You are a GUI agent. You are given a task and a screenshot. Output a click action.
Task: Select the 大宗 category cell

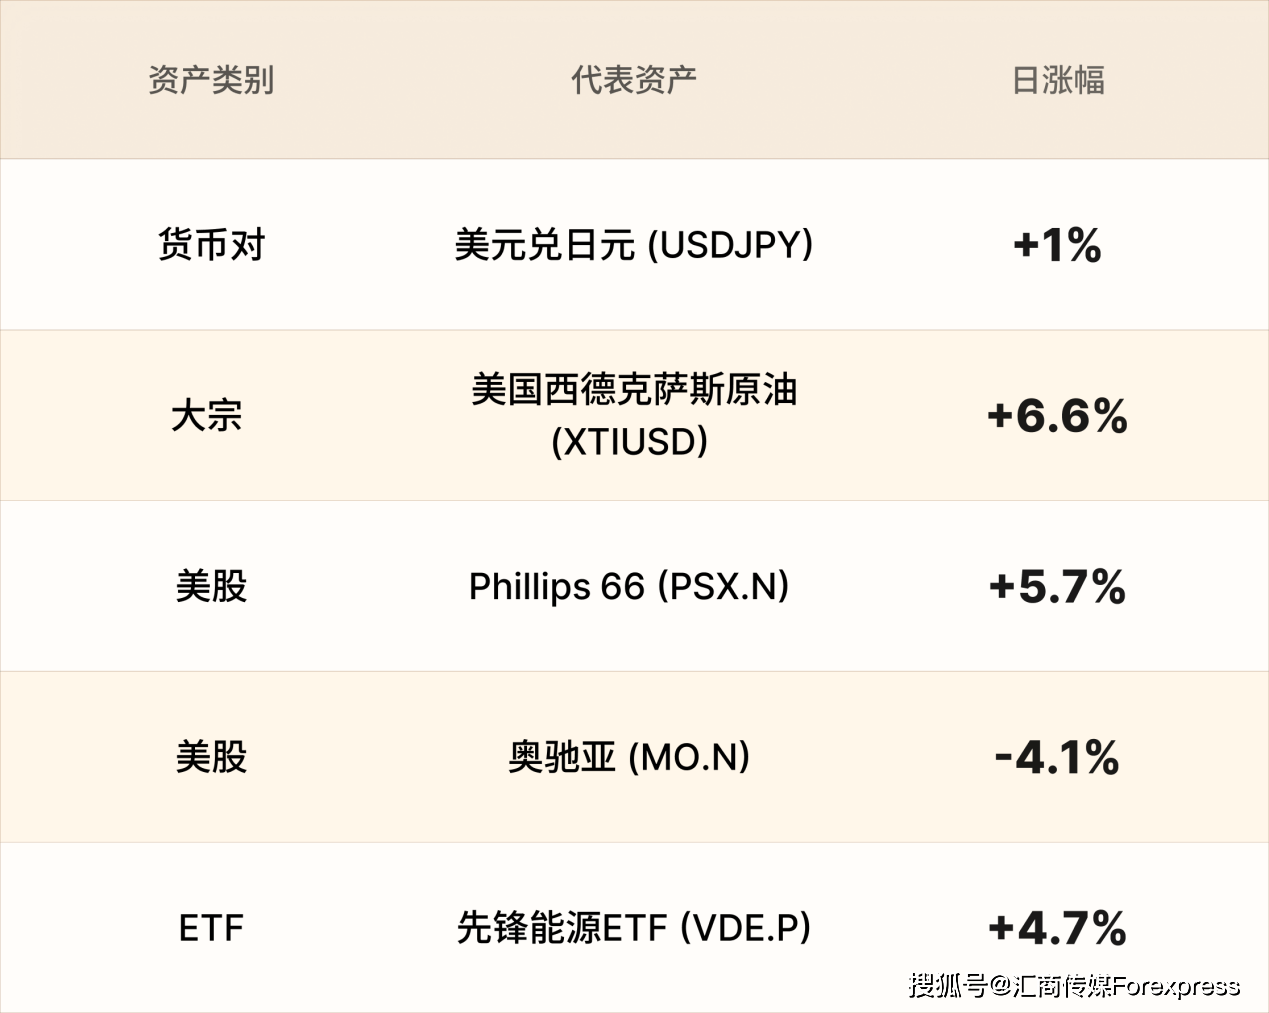pos(207,415)
